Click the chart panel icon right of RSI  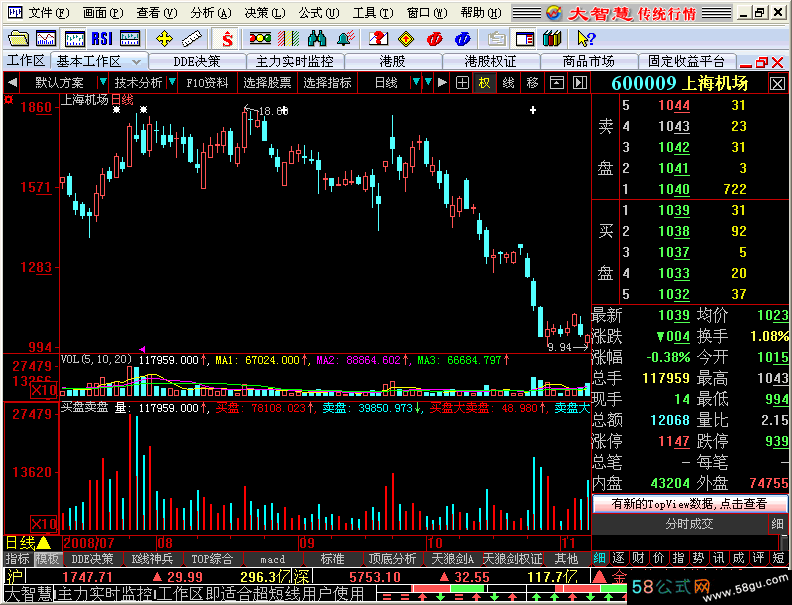pyautogui.click(x=130, y=38)
